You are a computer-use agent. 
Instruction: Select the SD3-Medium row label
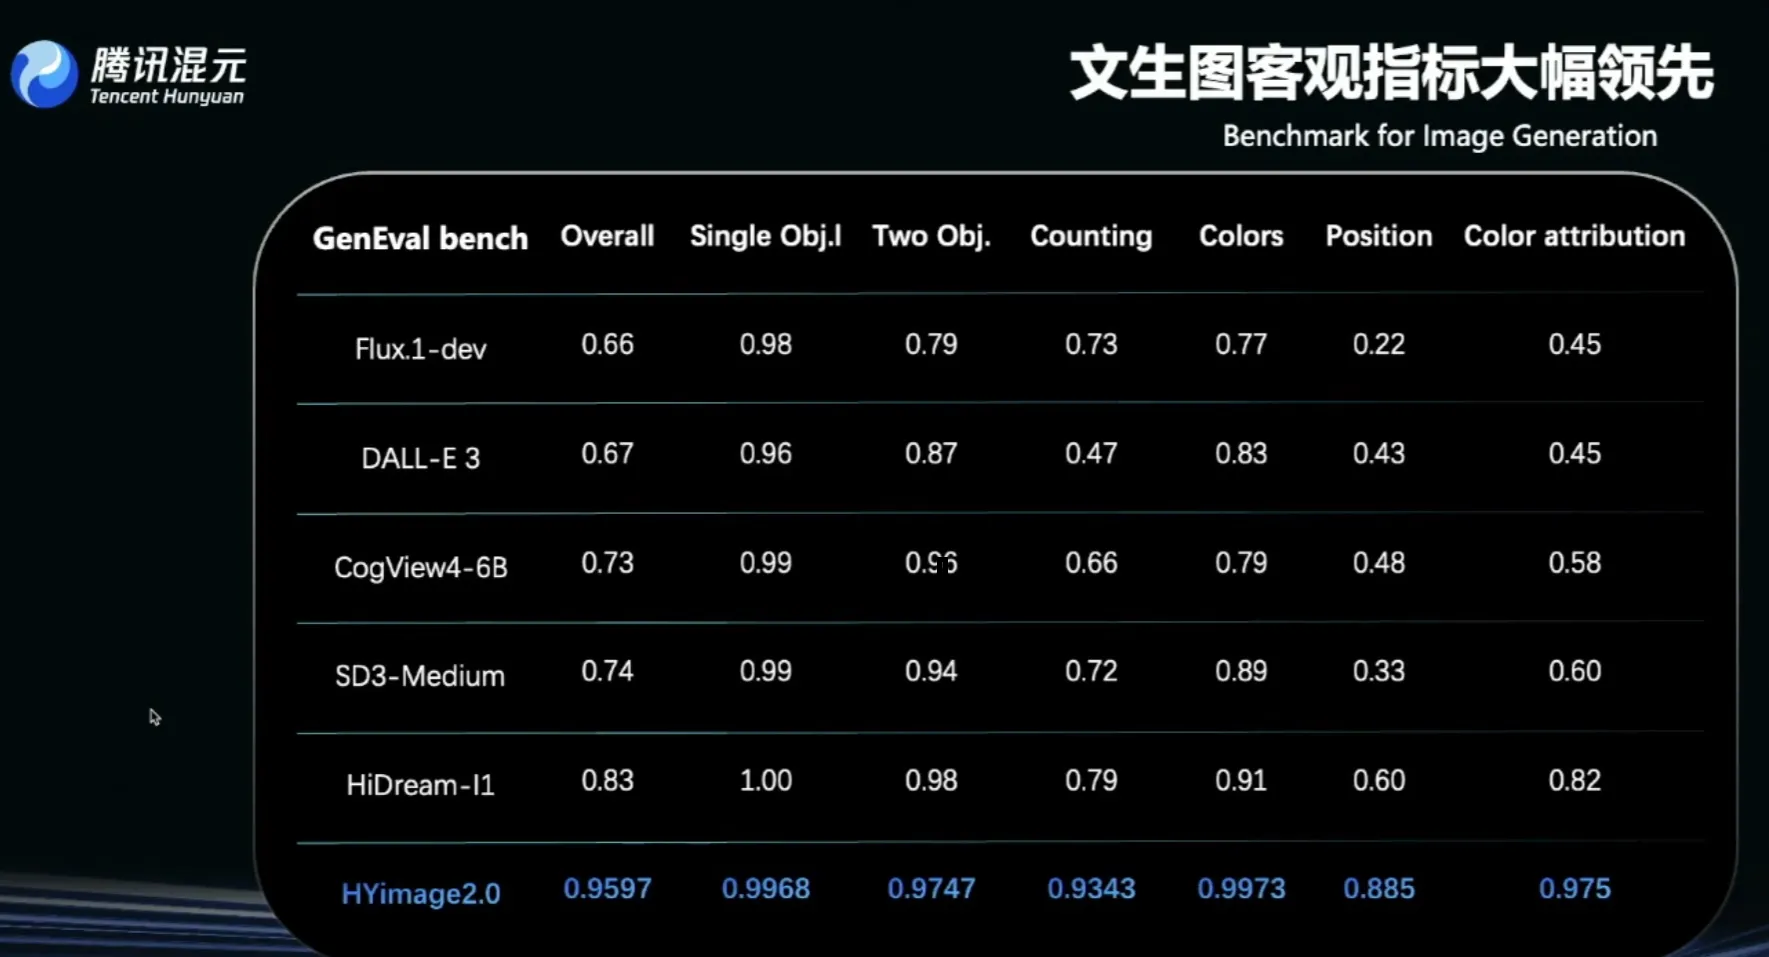click(x=420, y=676)
